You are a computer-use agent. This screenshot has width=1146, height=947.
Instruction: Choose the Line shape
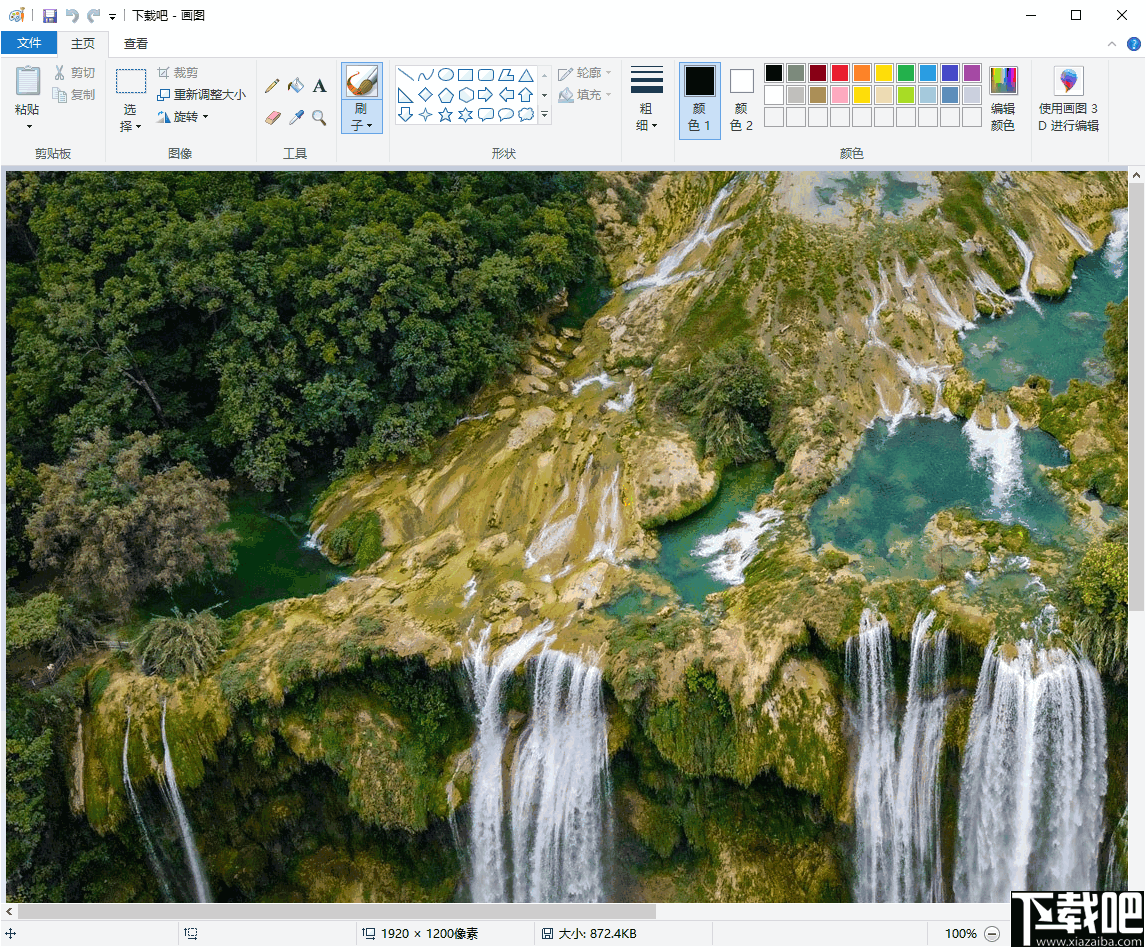[406, 75]
